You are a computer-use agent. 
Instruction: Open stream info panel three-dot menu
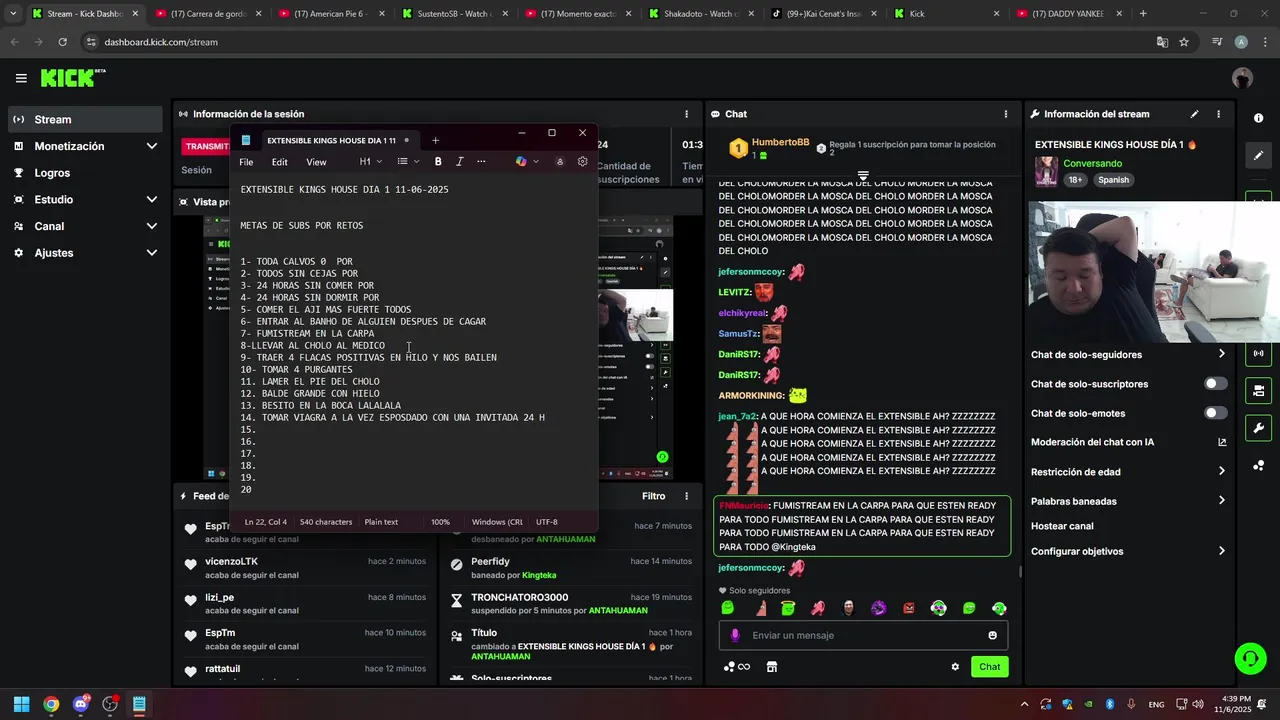click(x=1218, y=114)
